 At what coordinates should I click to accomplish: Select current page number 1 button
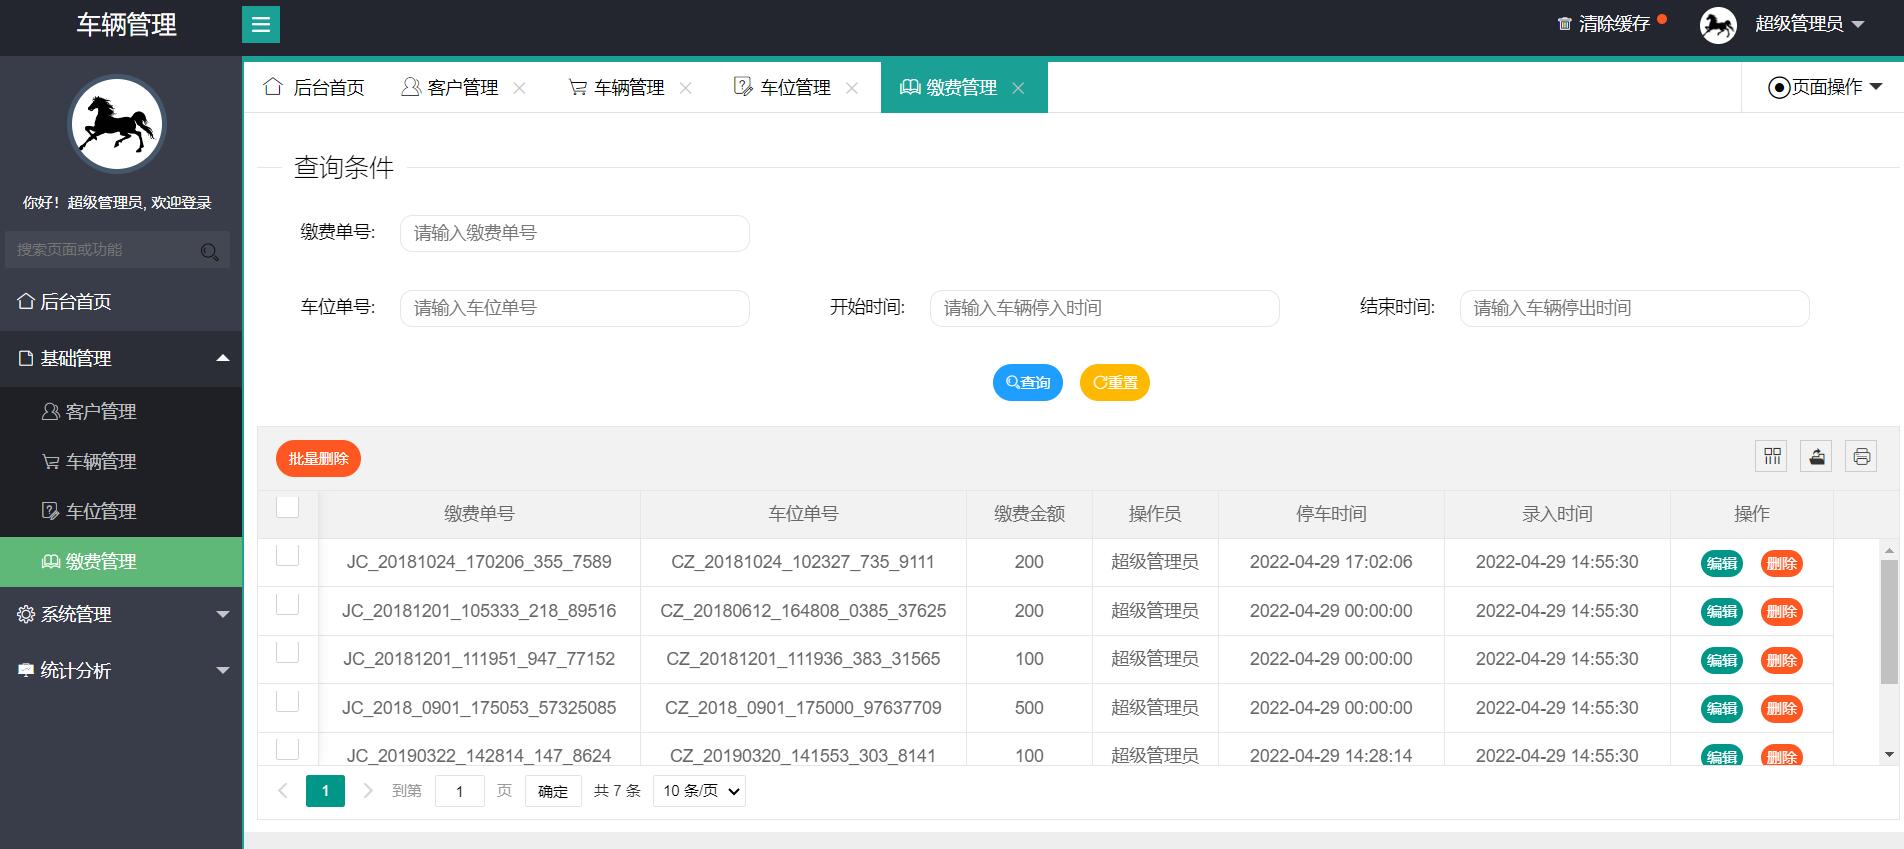pos(325,790)
